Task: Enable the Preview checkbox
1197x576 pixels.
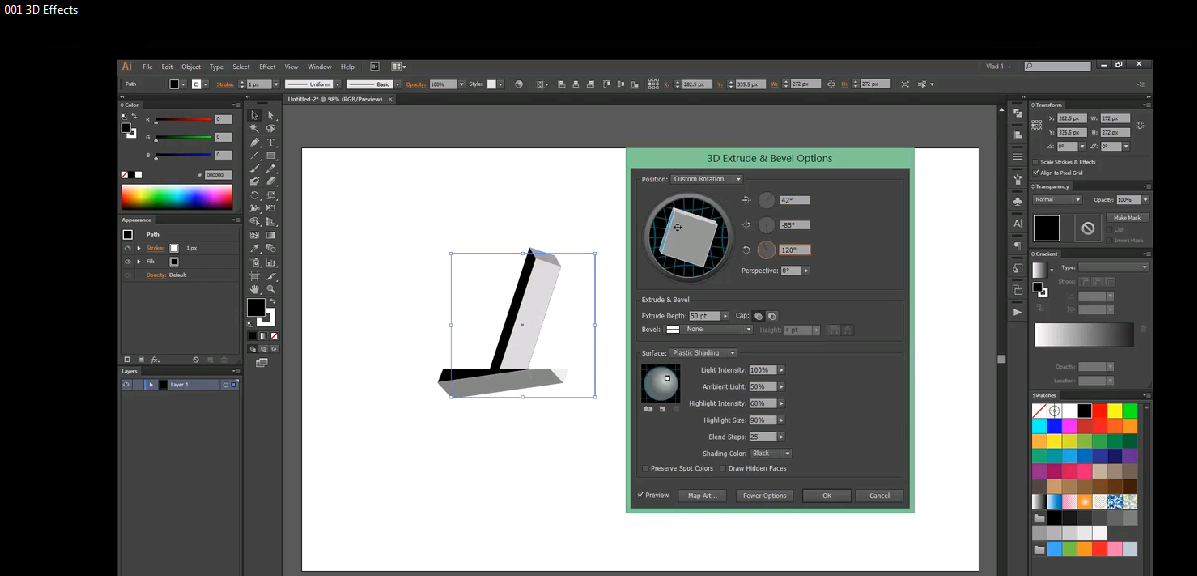Action: (x=641, y=493)
